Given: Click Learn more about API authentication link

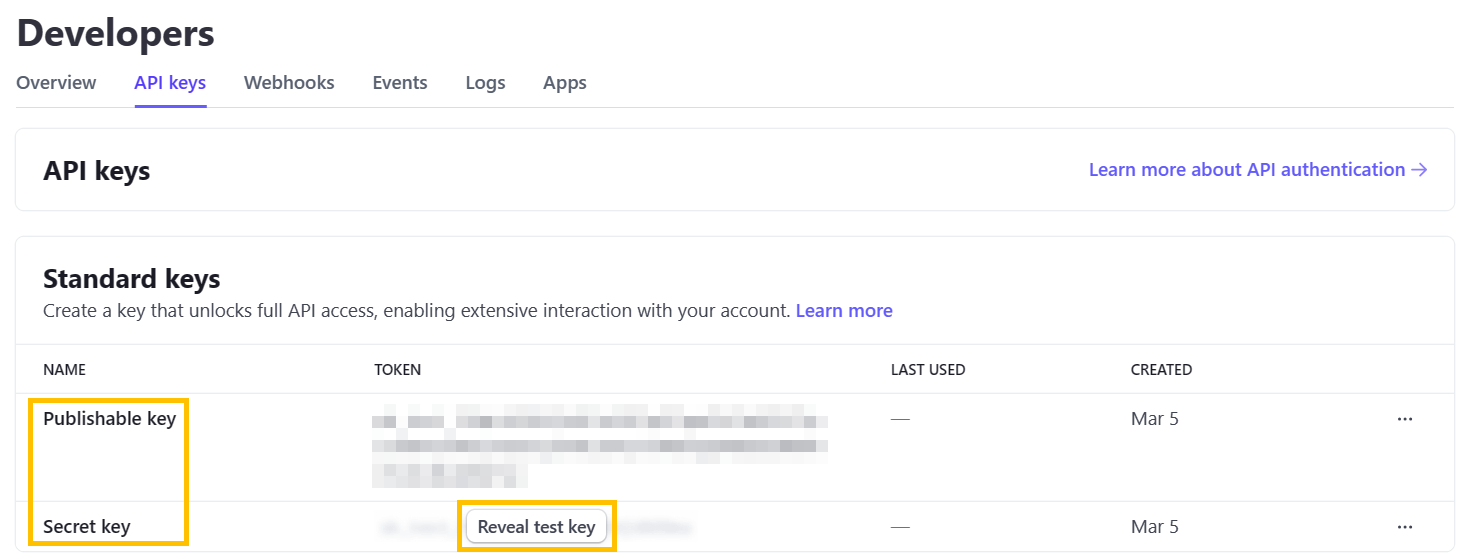Looking at the screenshot, I should 1257,170.
